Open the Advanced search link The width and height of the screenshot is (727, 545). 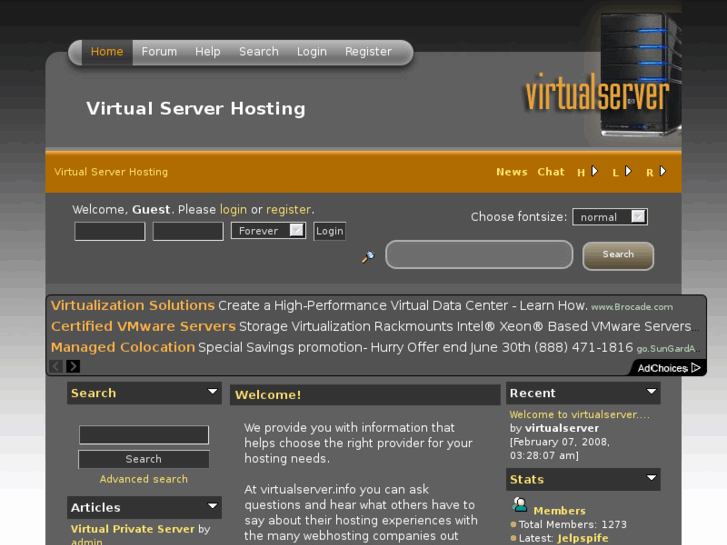click(144, 479)
